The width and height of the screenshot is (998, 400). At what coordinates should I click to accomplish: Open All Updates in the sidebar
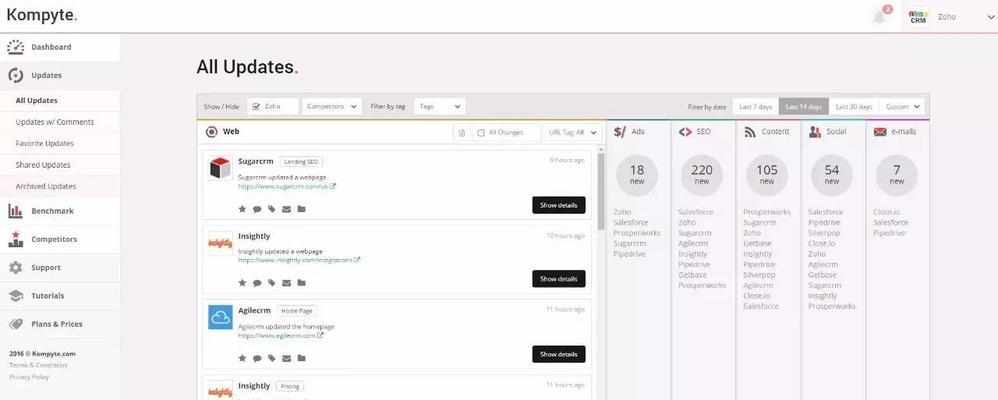point(60,101)
